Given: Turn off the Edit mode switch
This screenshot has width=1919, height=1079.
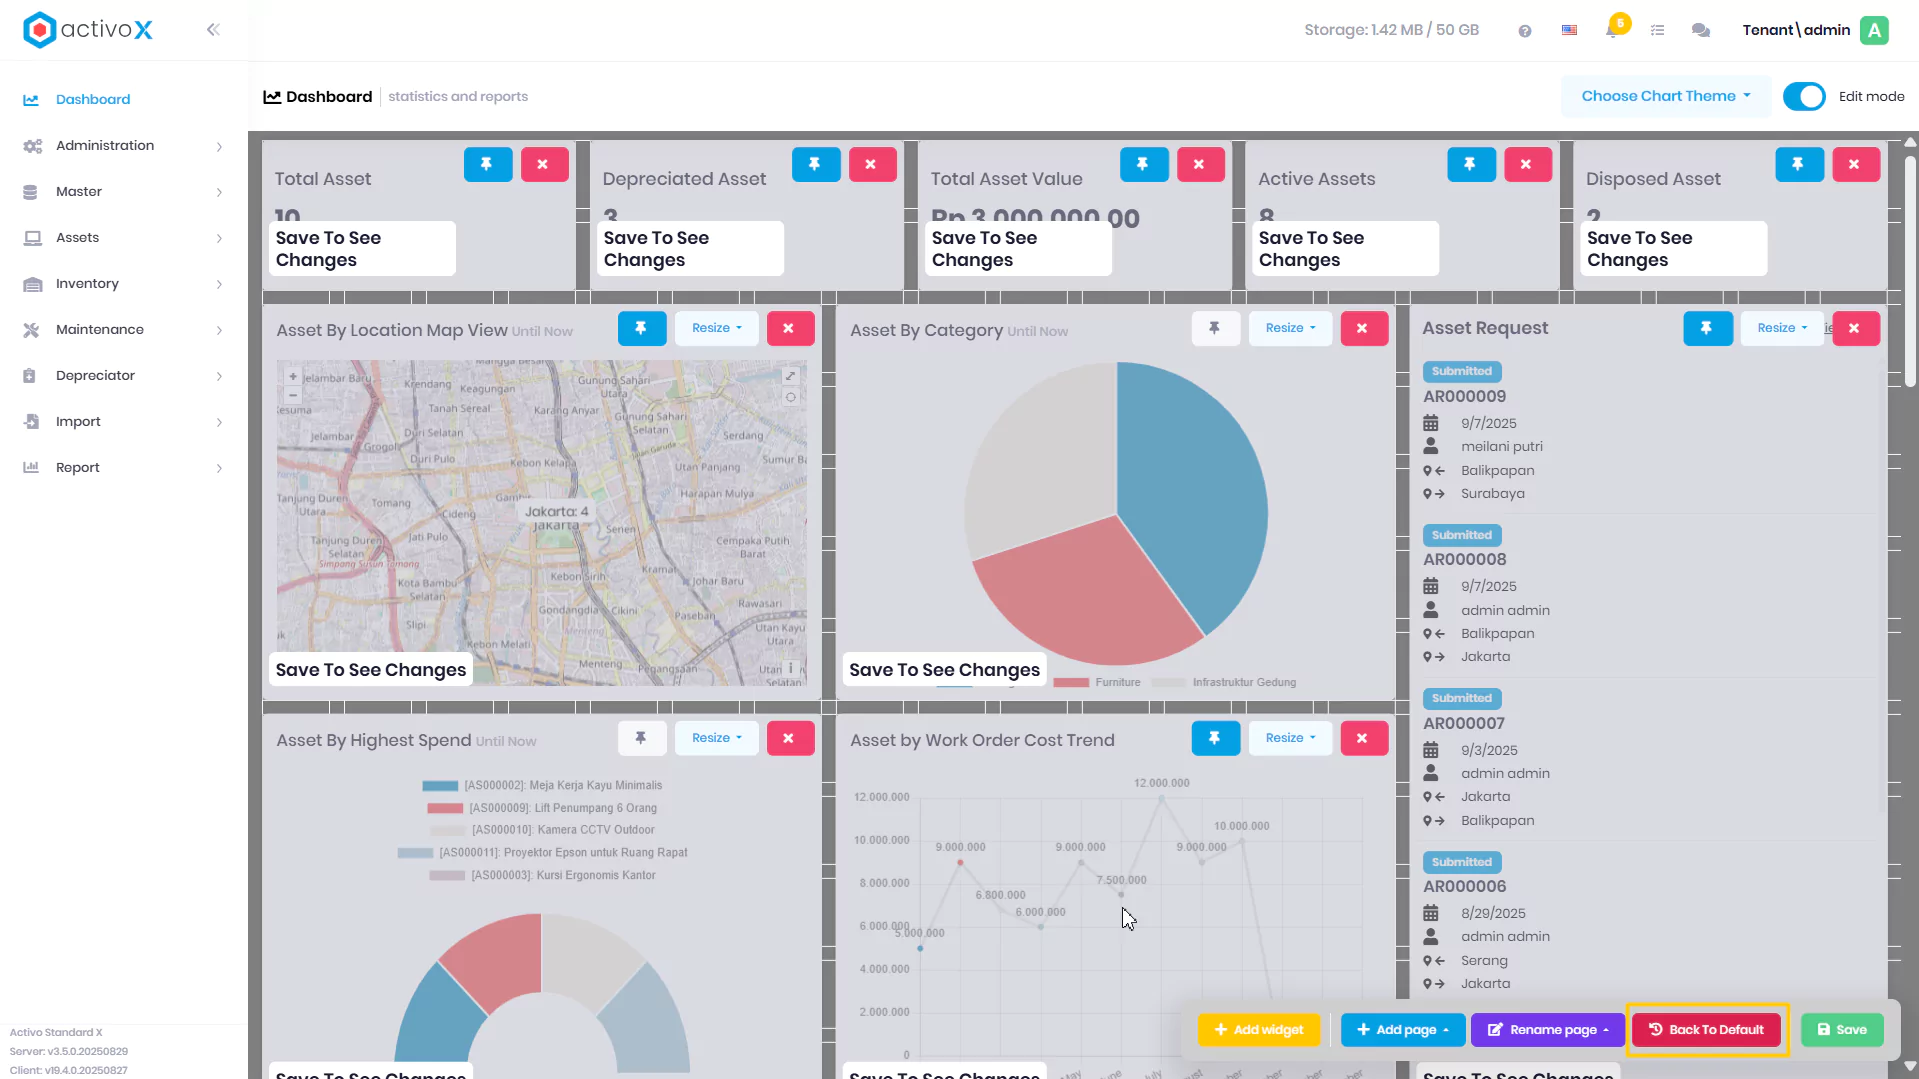Looking at the screenshot, I should [1804, 96].
